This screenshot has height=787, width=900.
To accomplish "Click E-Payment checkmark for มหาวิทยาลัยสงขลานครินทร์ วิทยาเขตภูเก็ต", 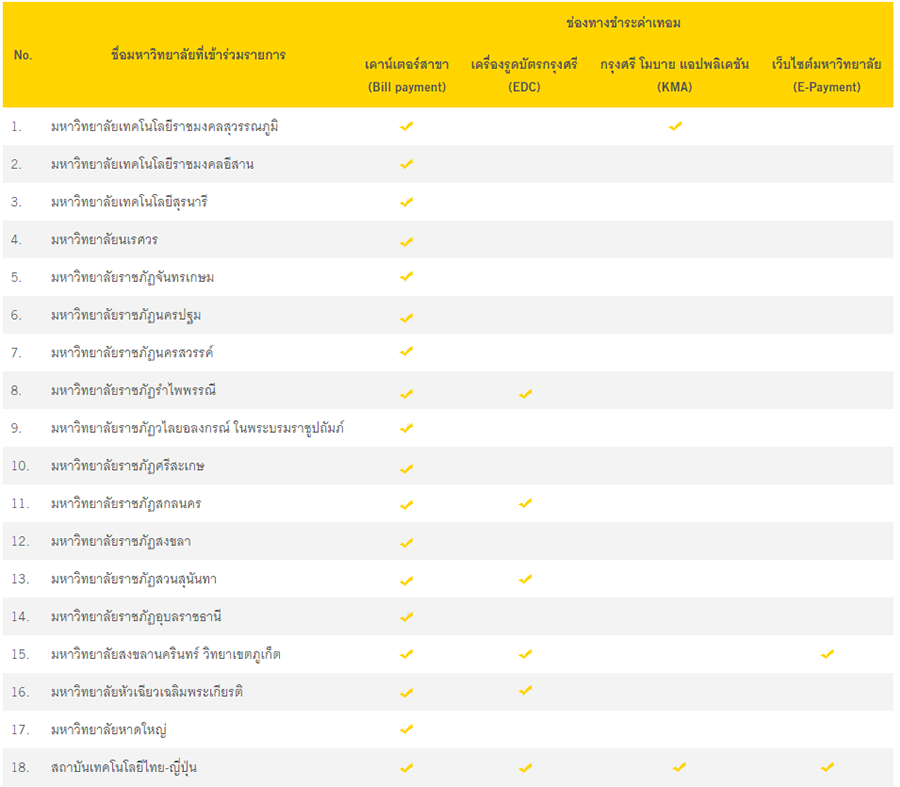I will 827,654.
